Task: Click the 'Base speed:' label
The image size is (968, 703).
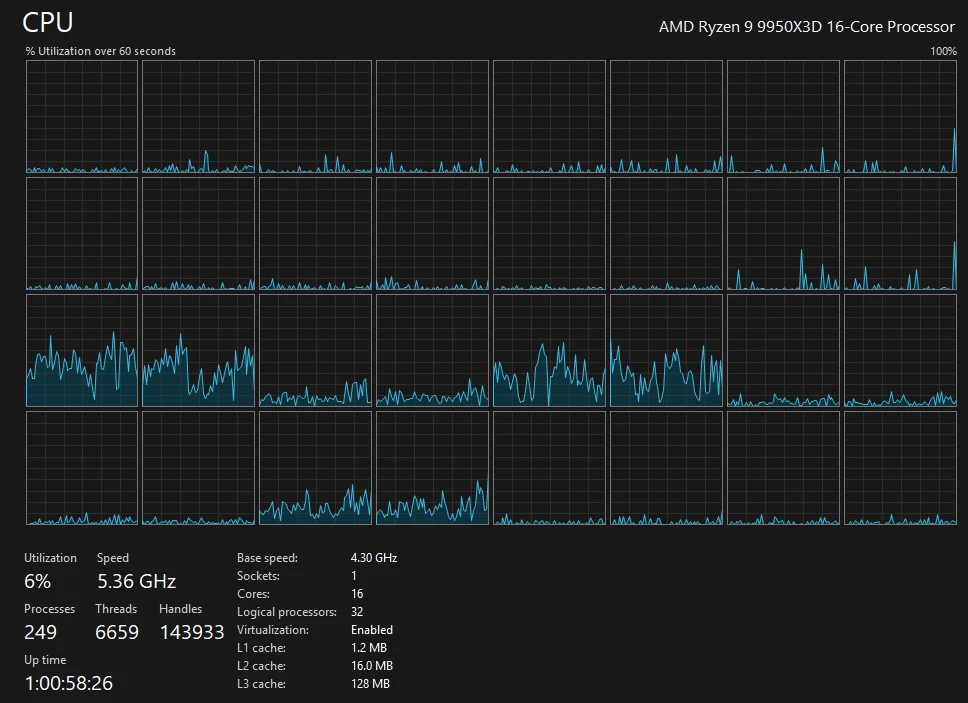Action: (x=267, y=558)
